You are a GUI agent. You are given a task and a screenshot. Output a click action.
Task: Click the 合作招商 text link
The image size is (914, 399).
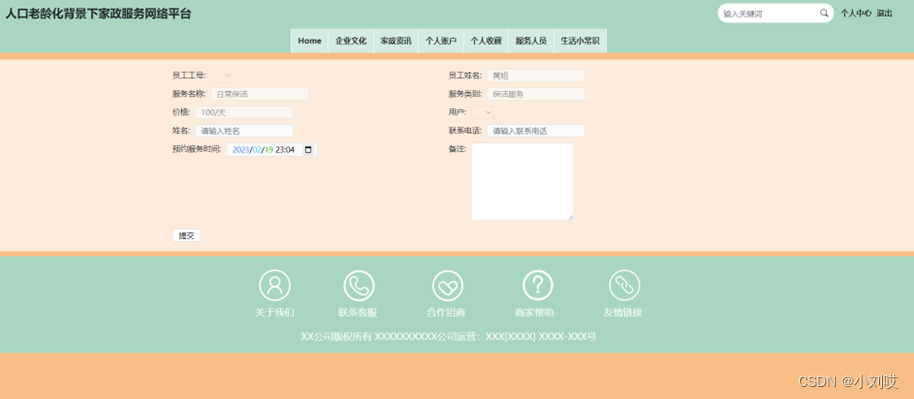pyautogui.click(x=446, y=313)
